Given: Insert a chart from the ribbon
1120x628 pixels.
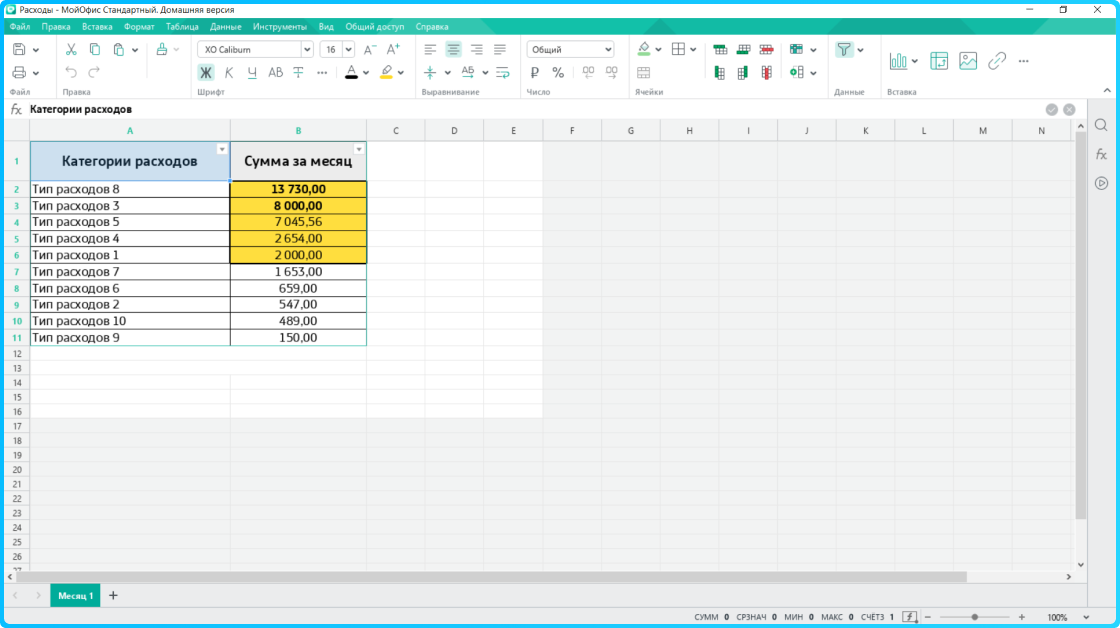Looking at the screenshot, I should tap(898, 61).
